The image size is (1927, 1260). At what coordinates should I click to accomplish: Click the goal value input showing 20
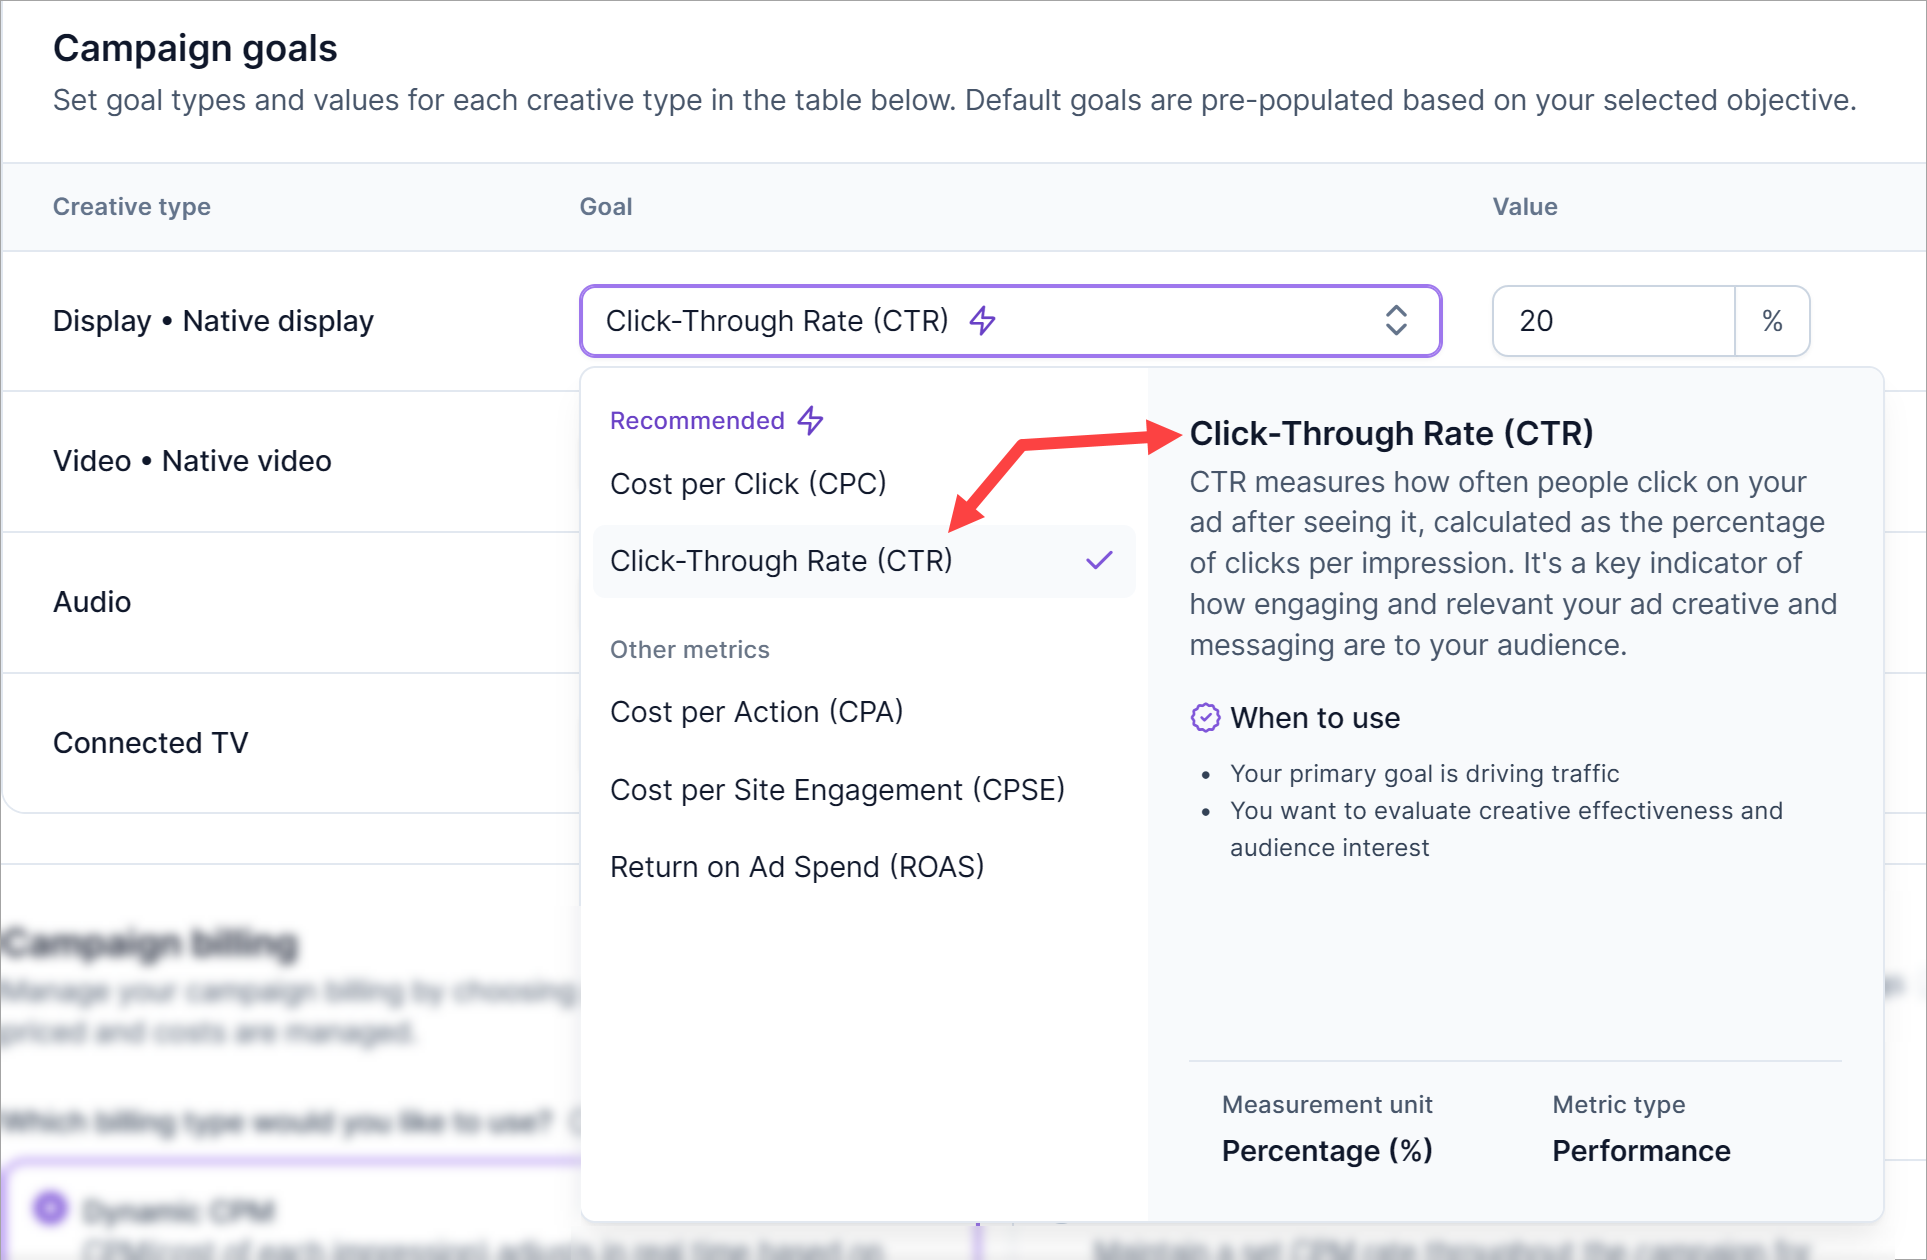tap(1612, 321)
